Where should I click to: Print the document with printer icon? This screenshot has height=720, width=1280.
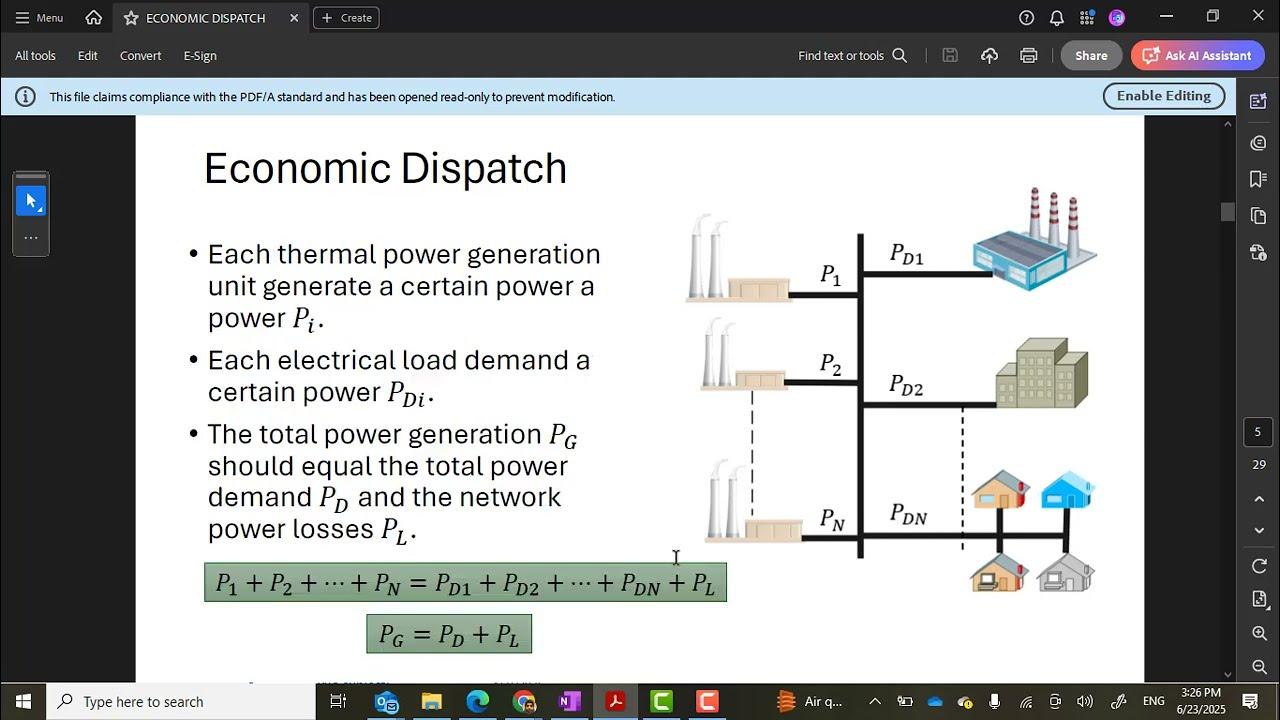[1029, 56]
